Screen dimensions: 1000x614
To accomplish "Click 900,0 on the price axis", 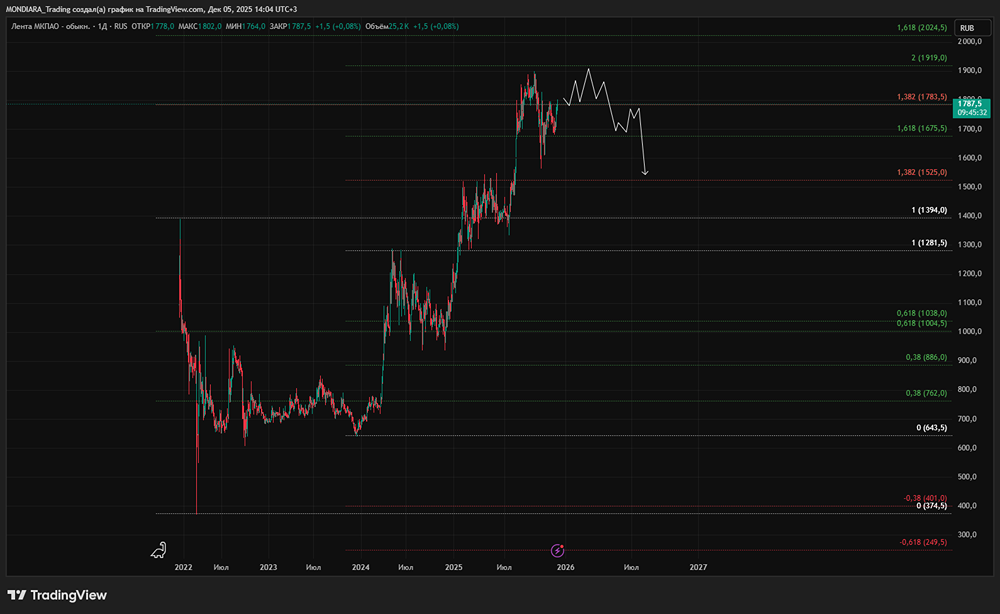I will pos(967,360).
